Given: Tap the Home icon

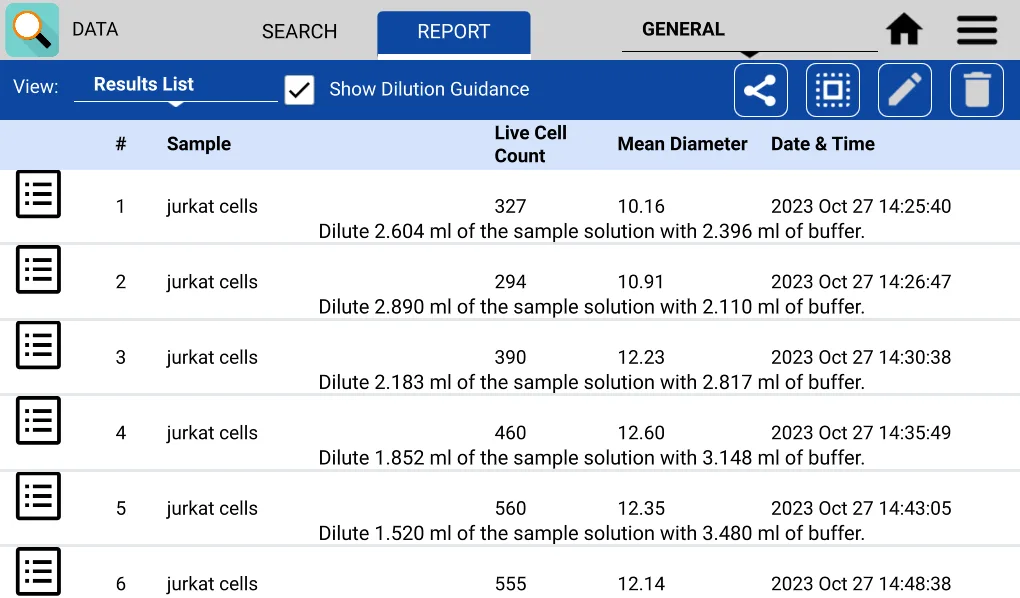Looking at the screenshot, I should 903,30.
